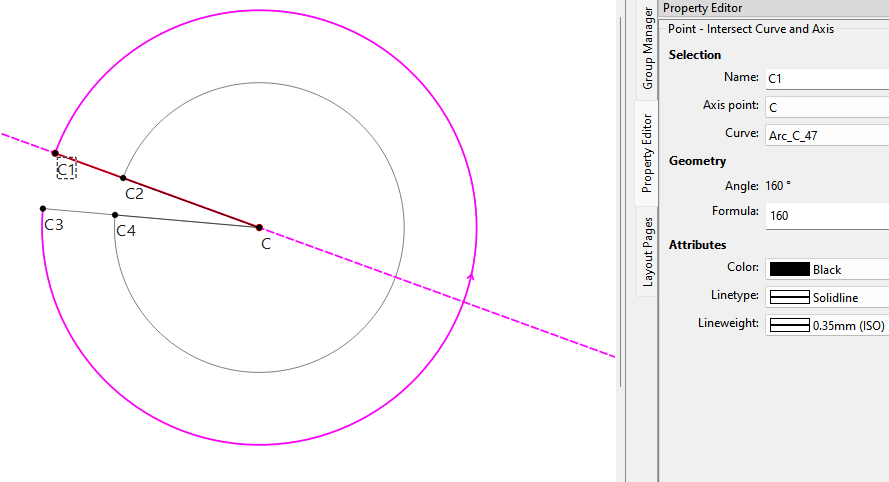The height and width of the screenshot is (482, 889).
Task: Click the line thickness preview icon in Lineweight
Action: pyautogui.click(x=789, y=325)
